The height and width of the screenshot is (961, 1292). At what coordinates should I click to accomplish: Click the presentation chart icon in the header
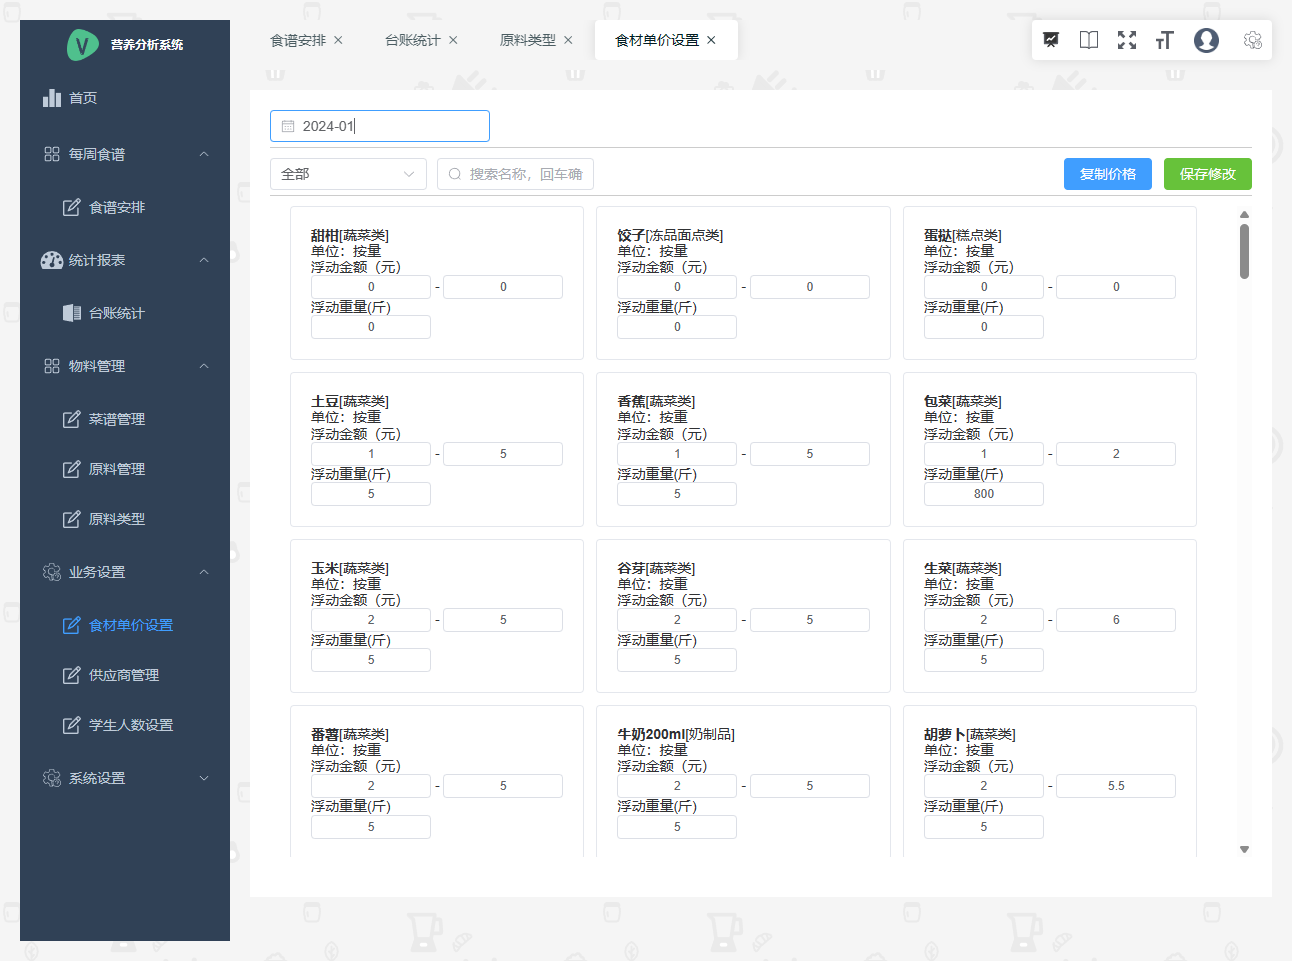tap(1050, 40)
